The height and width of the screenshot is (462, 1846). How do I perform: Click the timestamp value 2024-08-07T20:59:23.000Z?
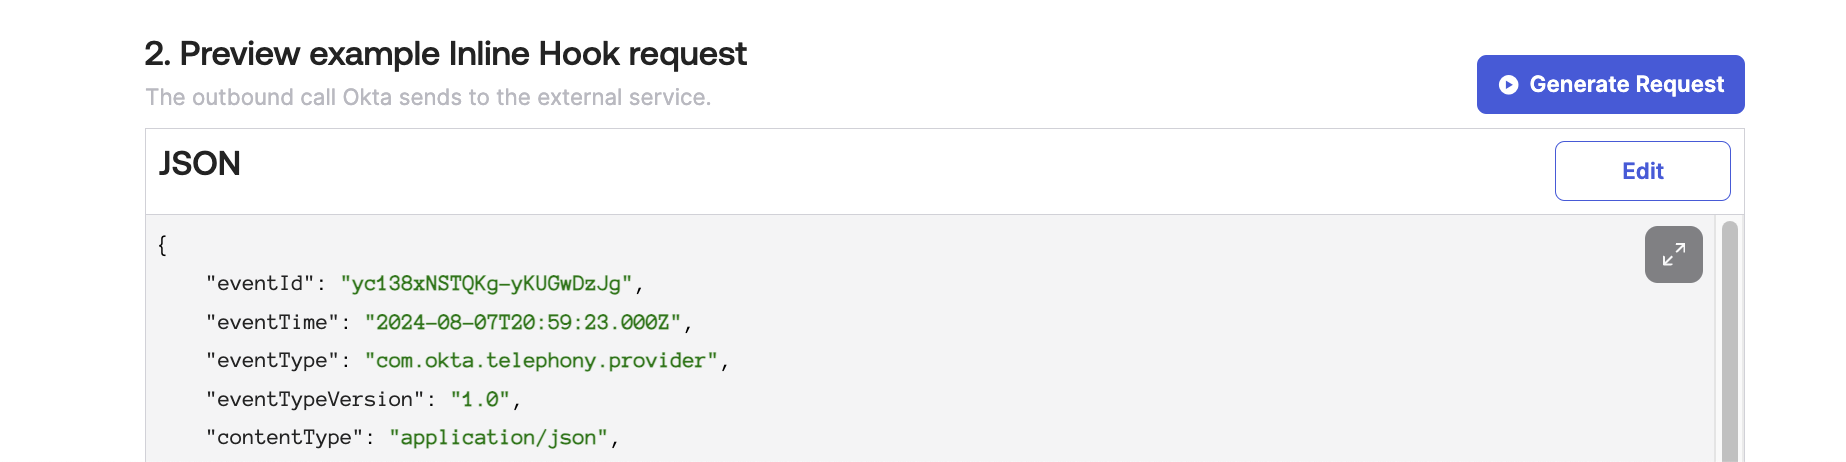522,323
